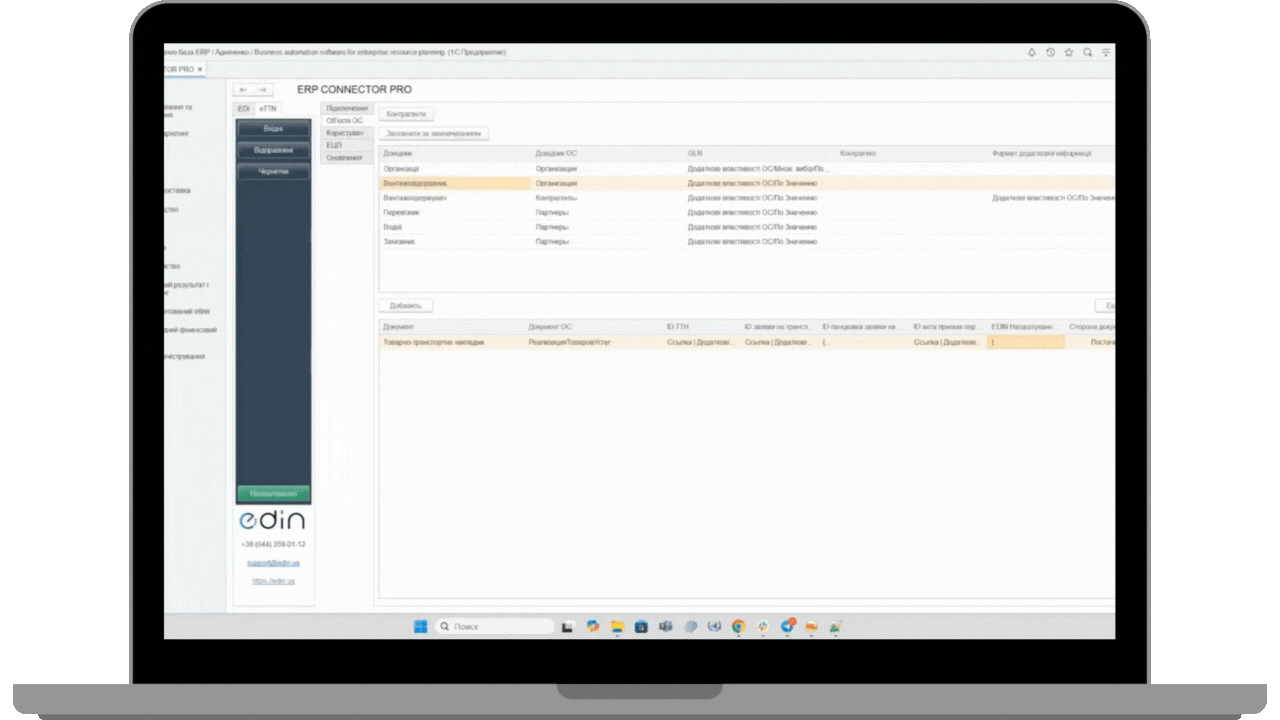Click the Чернетки button
The image size is (1280, 720).
click(x=273, y=172)
